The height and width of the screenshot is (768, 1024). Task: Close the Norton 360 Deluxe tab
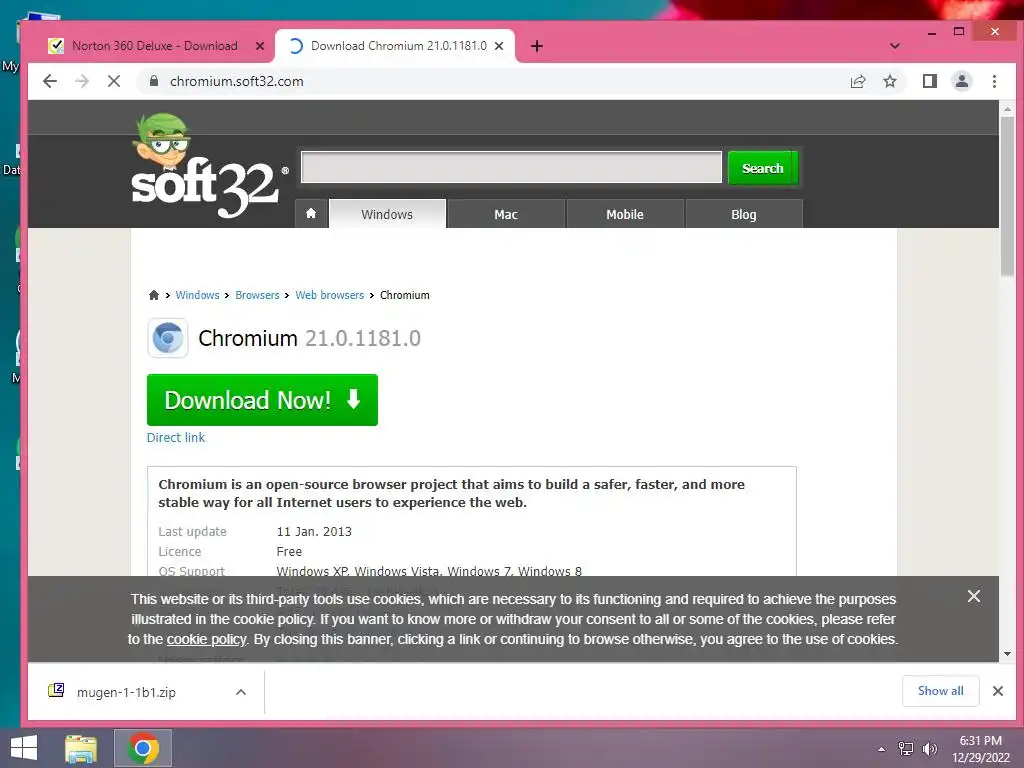tap(260, 46)
